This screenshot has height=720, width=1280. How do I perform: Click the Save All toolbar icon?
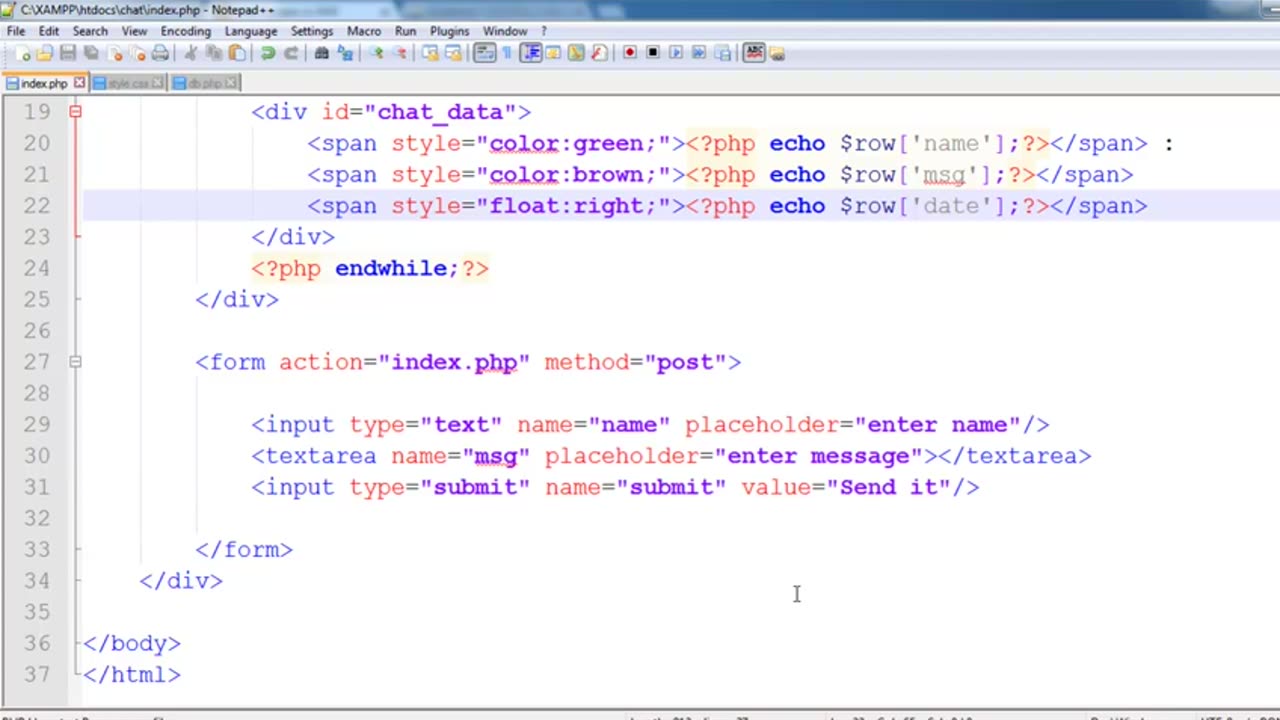91,53
